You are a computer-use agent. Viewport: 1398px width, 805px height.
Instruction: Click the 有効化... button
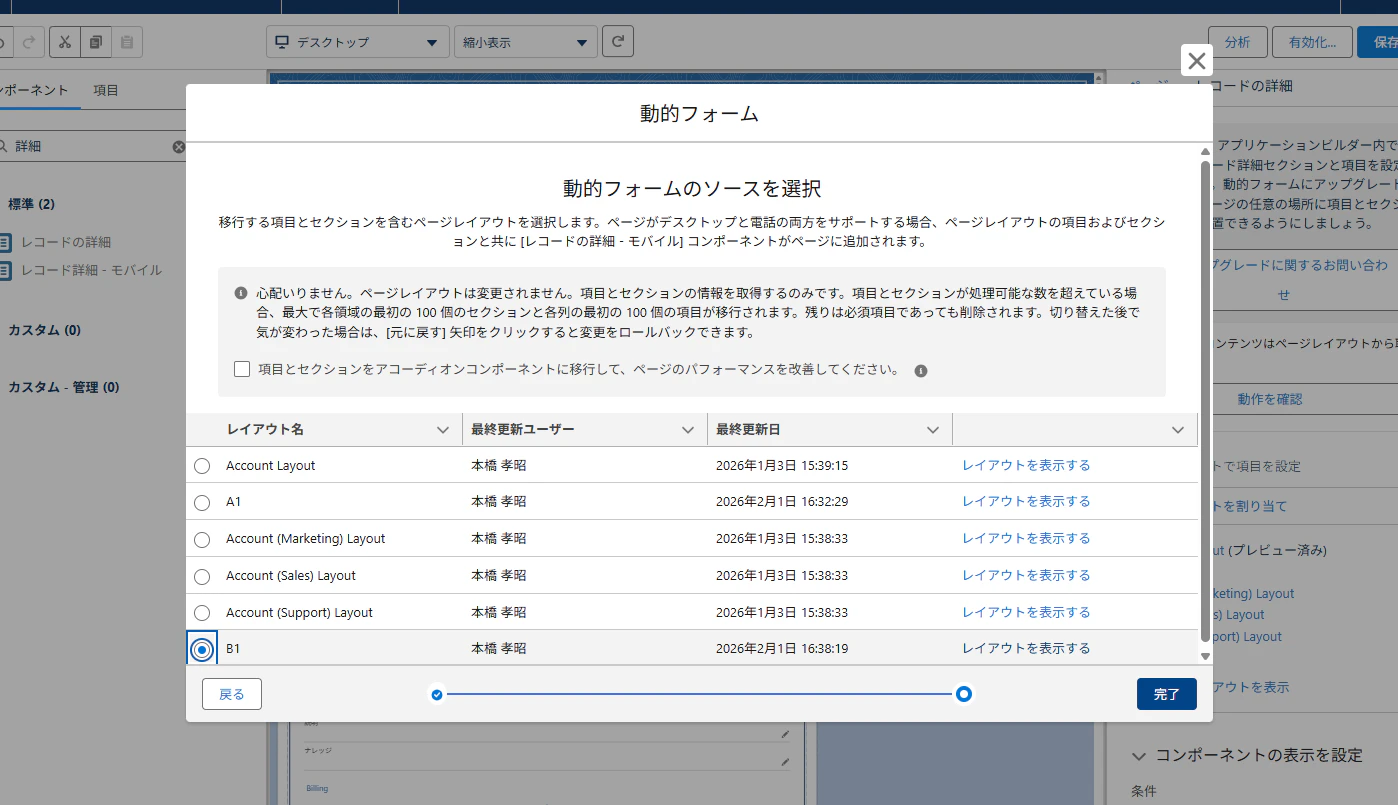coord(1312,42)
